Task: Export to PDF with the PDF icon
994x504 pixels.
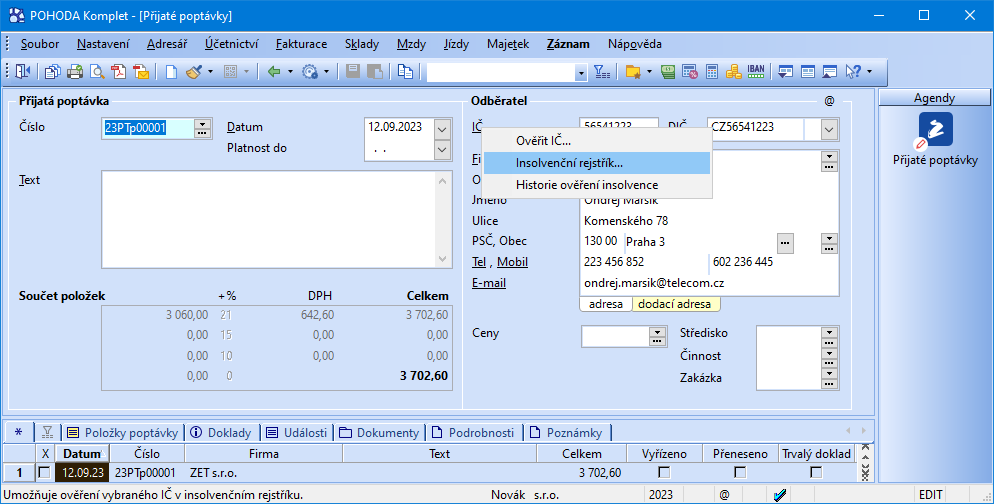Action: click(x=119, y=72)
